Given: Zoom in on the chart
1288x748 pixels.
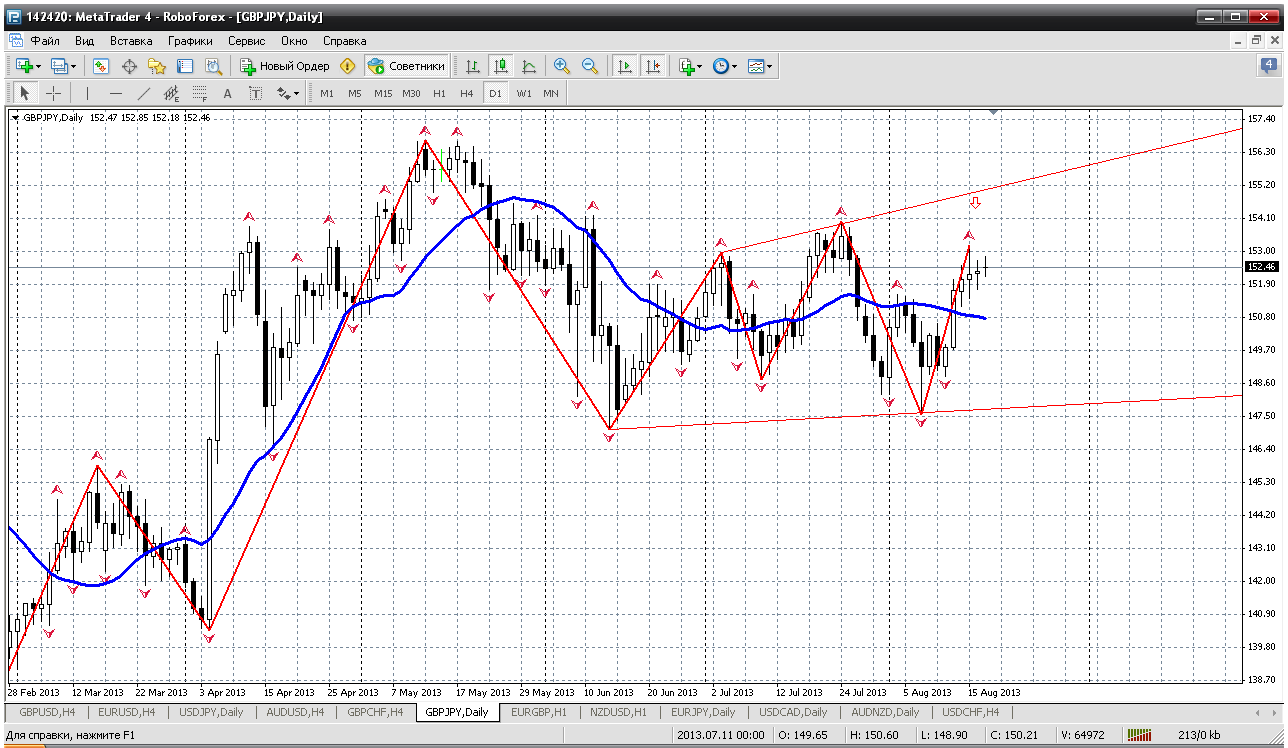Looking at the screenshot, I should click(562, 66).
